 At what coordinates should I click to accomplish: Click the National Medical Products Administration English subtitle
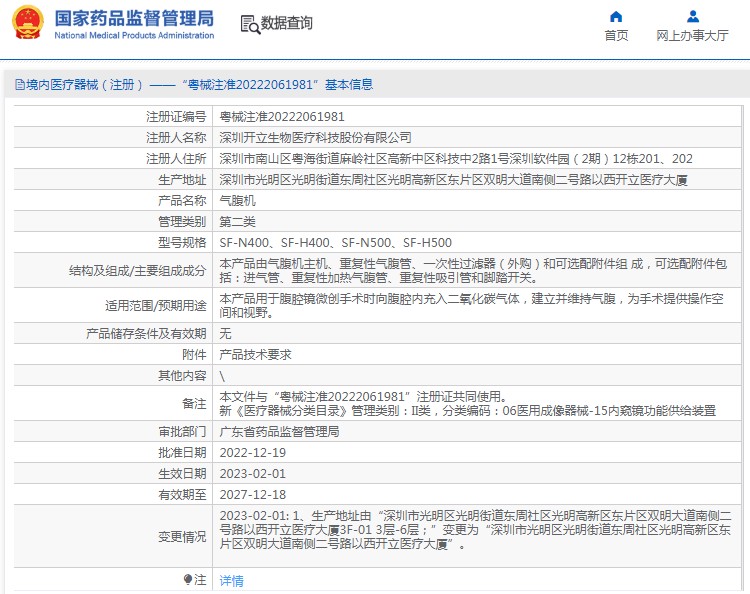click(x=133, y=36)
